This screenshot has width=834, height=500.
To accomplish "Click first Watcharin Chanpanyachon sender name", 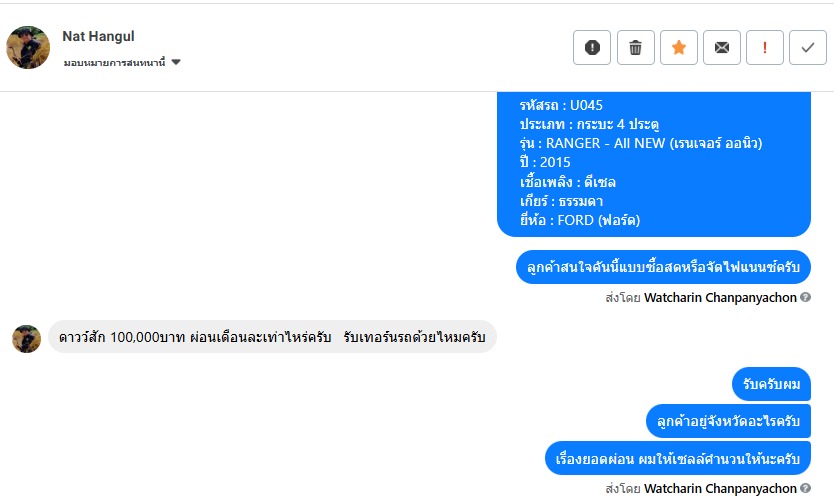I will tap(720, 297).
